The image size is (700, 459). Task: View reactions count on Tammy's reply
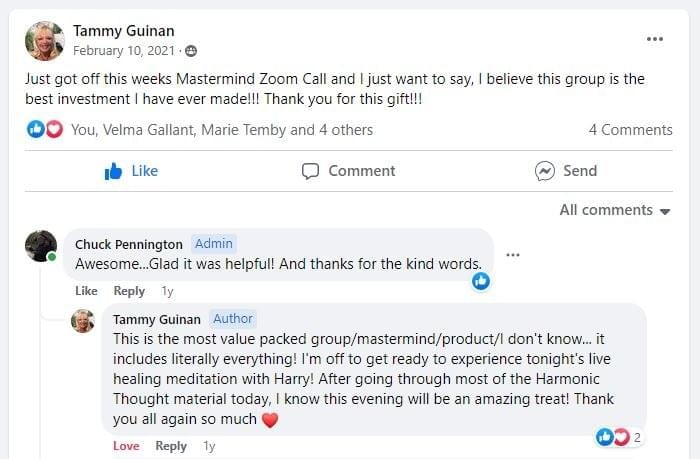click(x=619, y=437)
